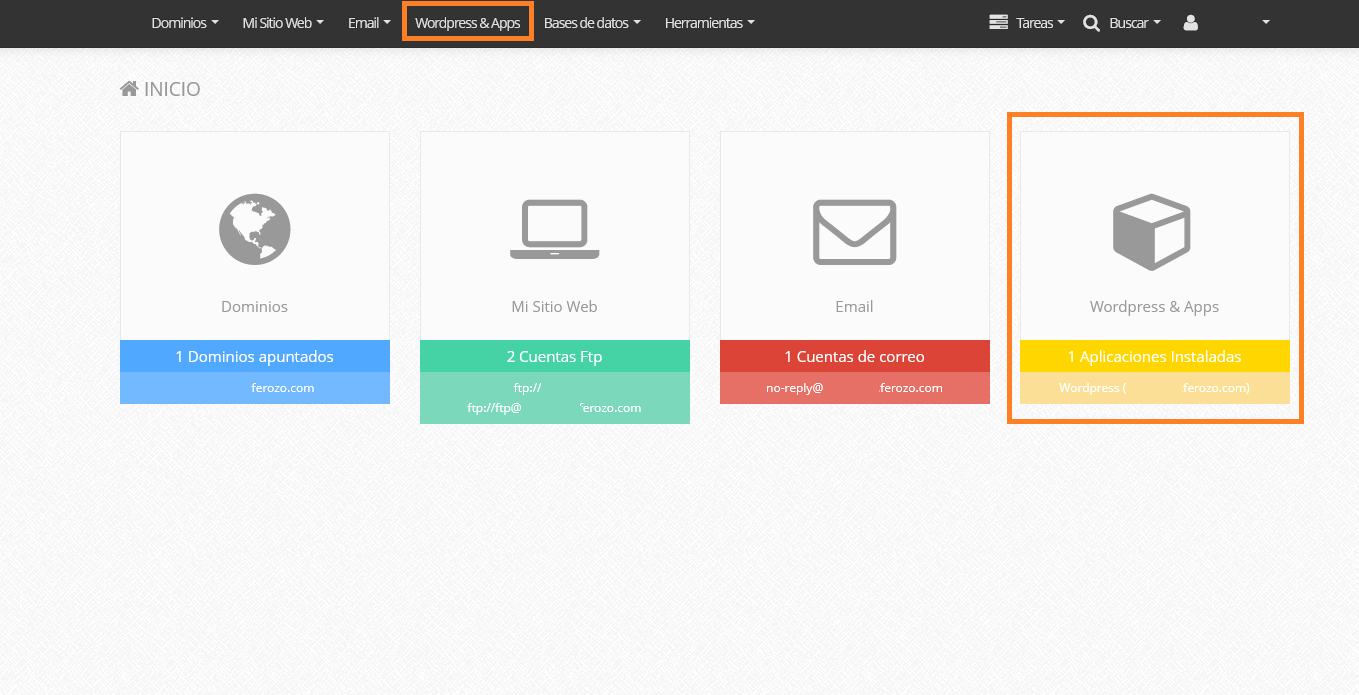1359x695 pixels.
Task: Click the yellow '1 Aplicaciones Instaladas' bar
Action: pyautogui.click(x=1154, y=356)
